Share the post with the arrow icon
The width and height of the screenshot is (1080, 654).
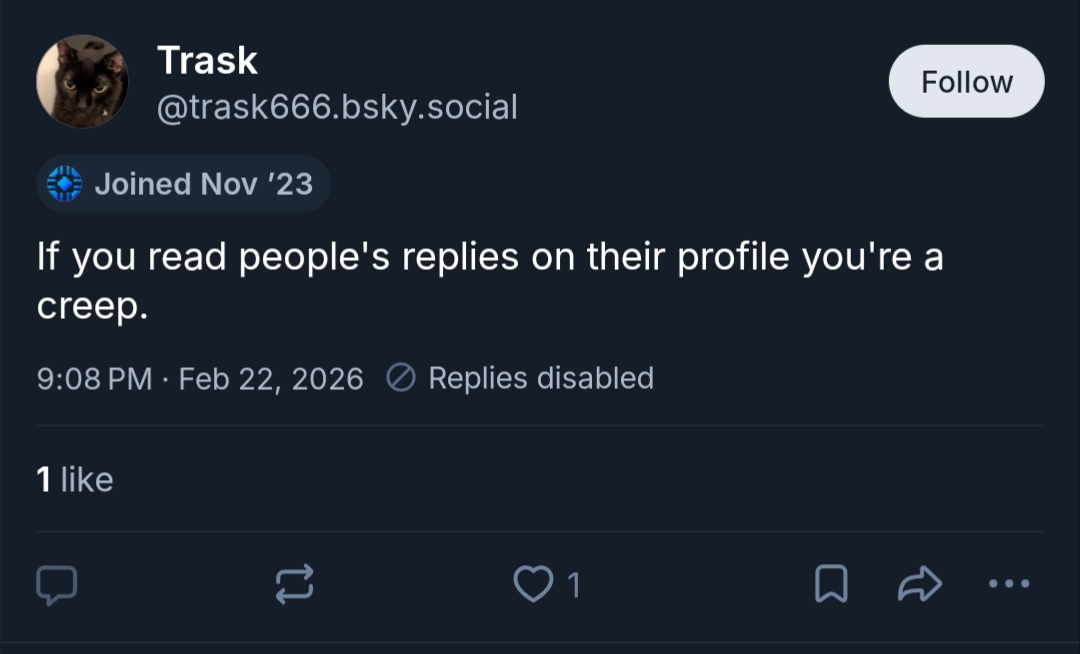point(921,585)
